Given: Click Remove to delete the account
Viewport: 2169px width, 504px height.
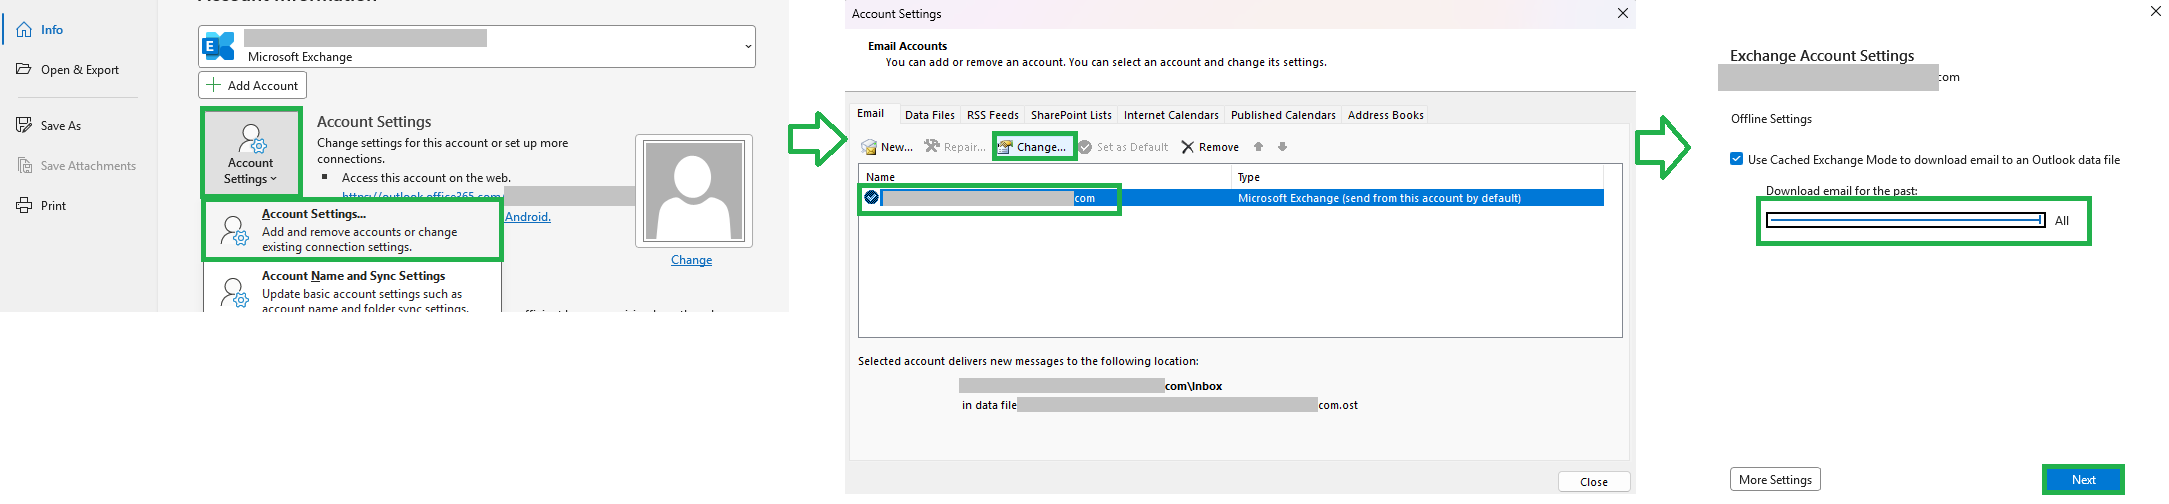Looking at the screenshot, I should tap(1210, 147).
